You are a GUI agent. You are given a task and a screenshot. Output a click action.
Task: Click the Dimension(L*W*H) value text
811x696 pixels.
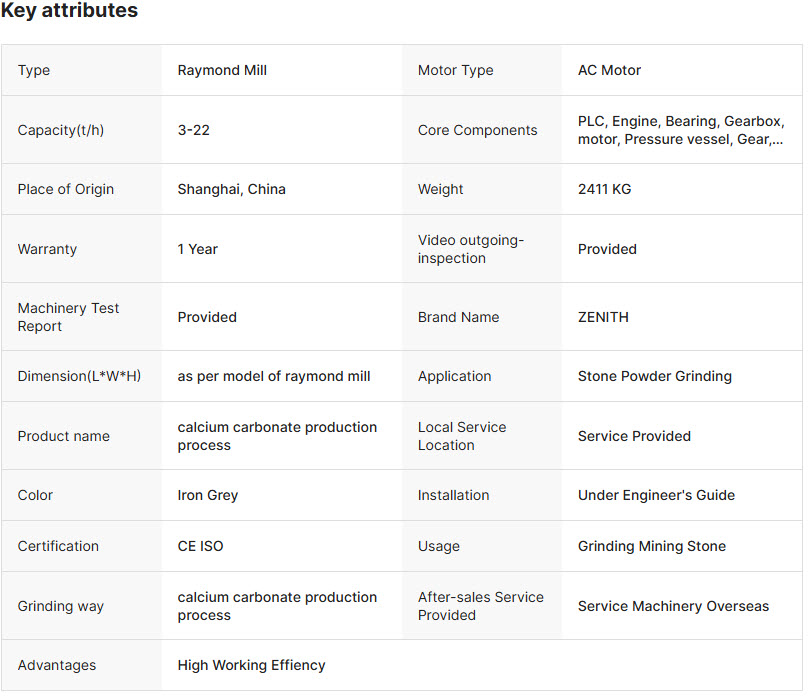(x=274, y=376)
